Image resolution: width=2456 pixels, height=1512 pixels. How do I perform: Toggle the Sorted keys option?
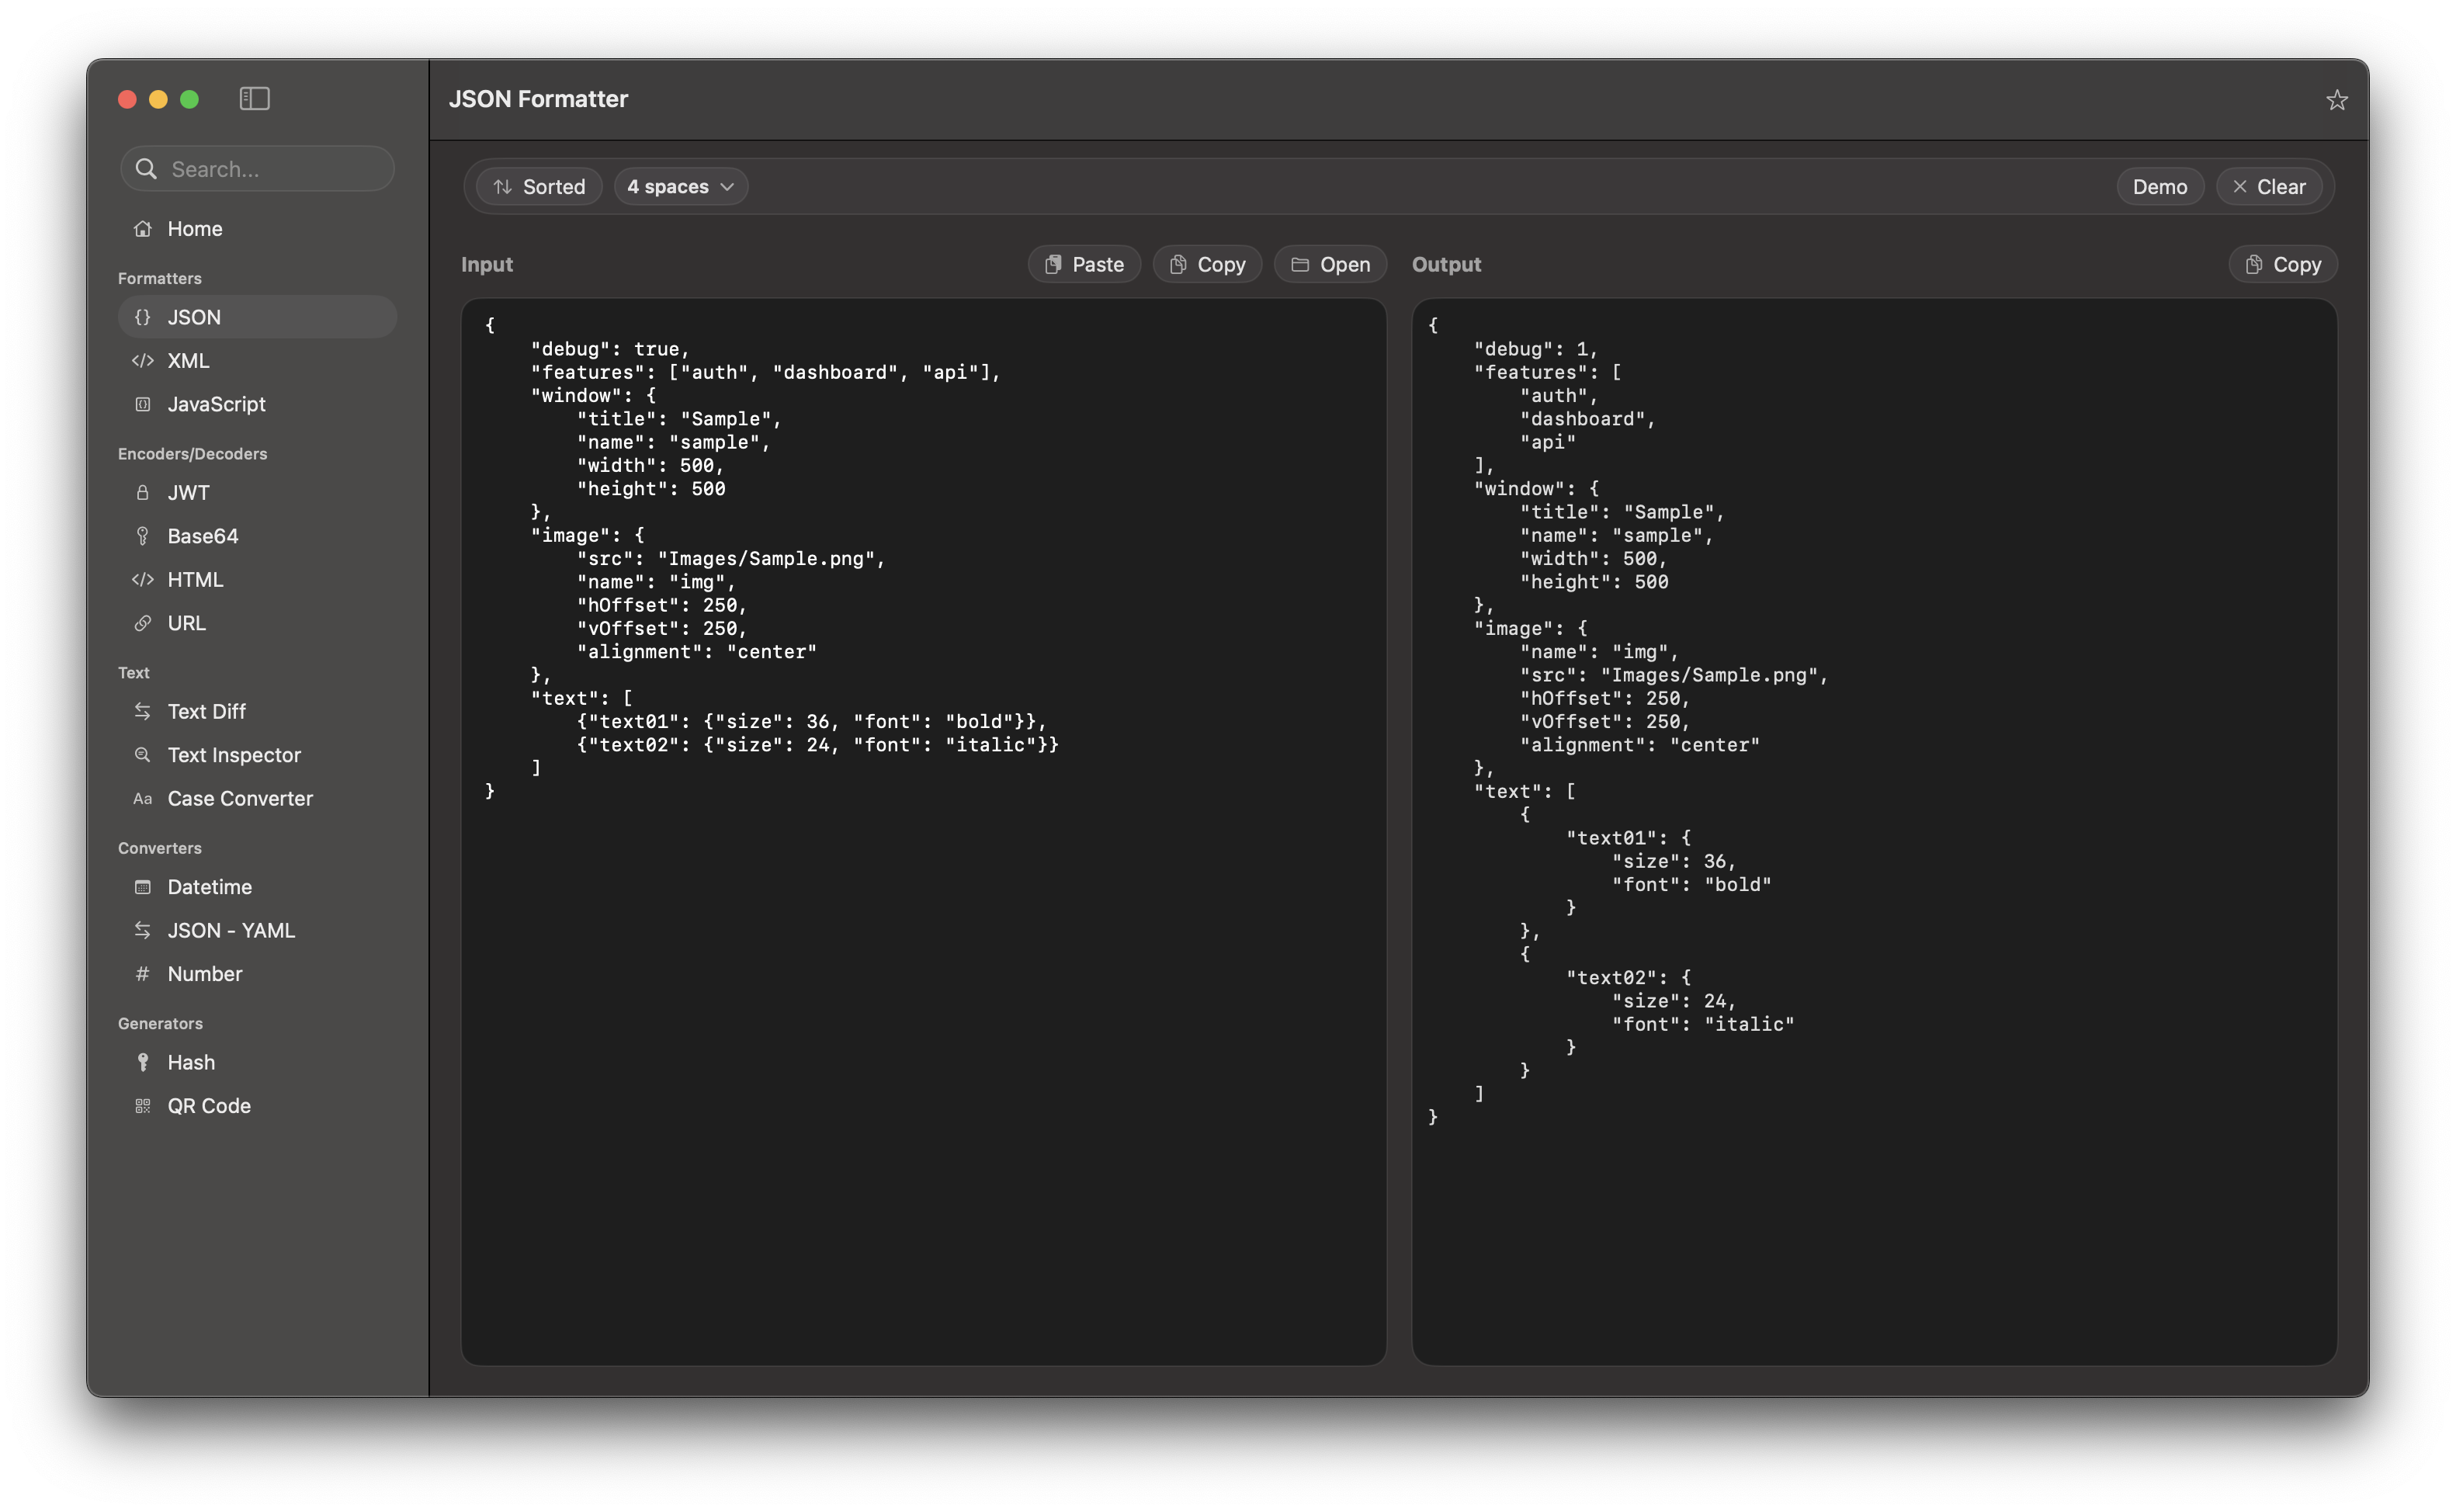pos(539,187)
